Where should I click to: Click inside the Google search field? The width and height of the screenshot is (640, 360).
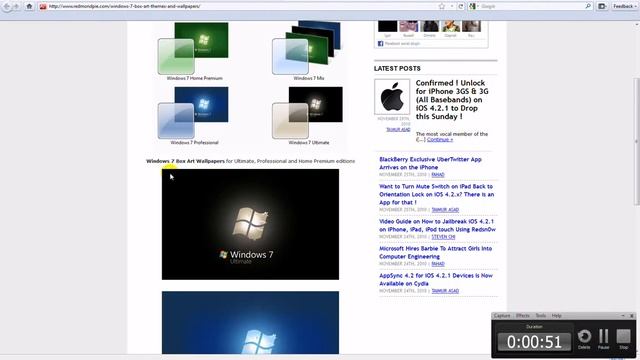pyautogui.click(x=532, y=6)
